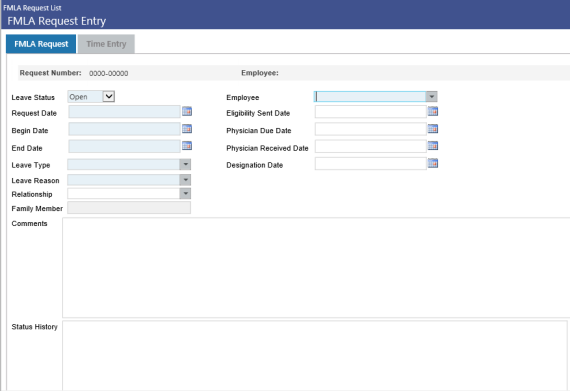570x391 pixels.
Task: Click inside the Status History box
Action: tap(315, 355)
